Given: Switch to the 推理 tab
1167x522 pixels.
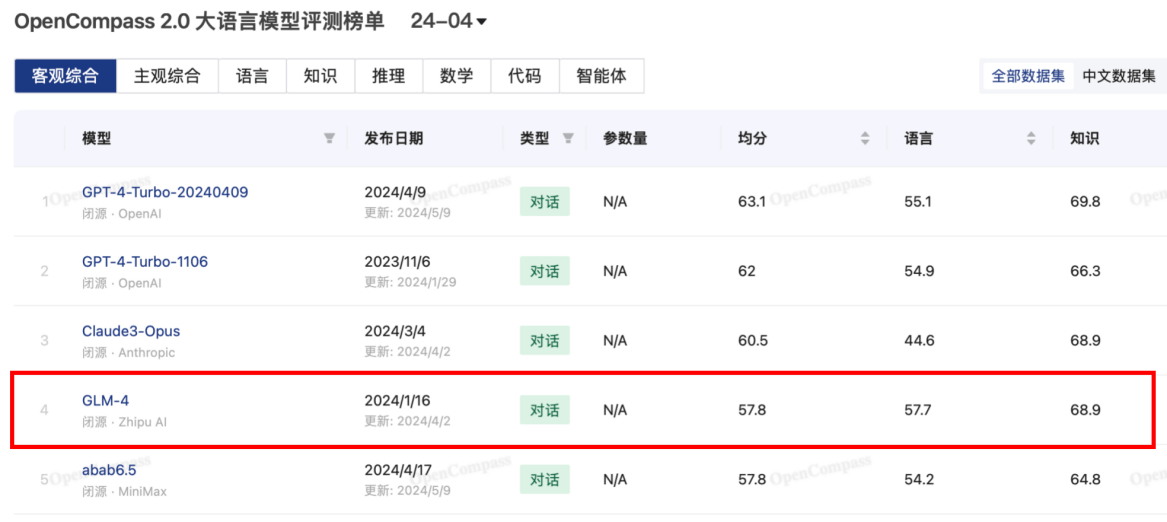Looking at the screenshot, I should coord(389,76).
